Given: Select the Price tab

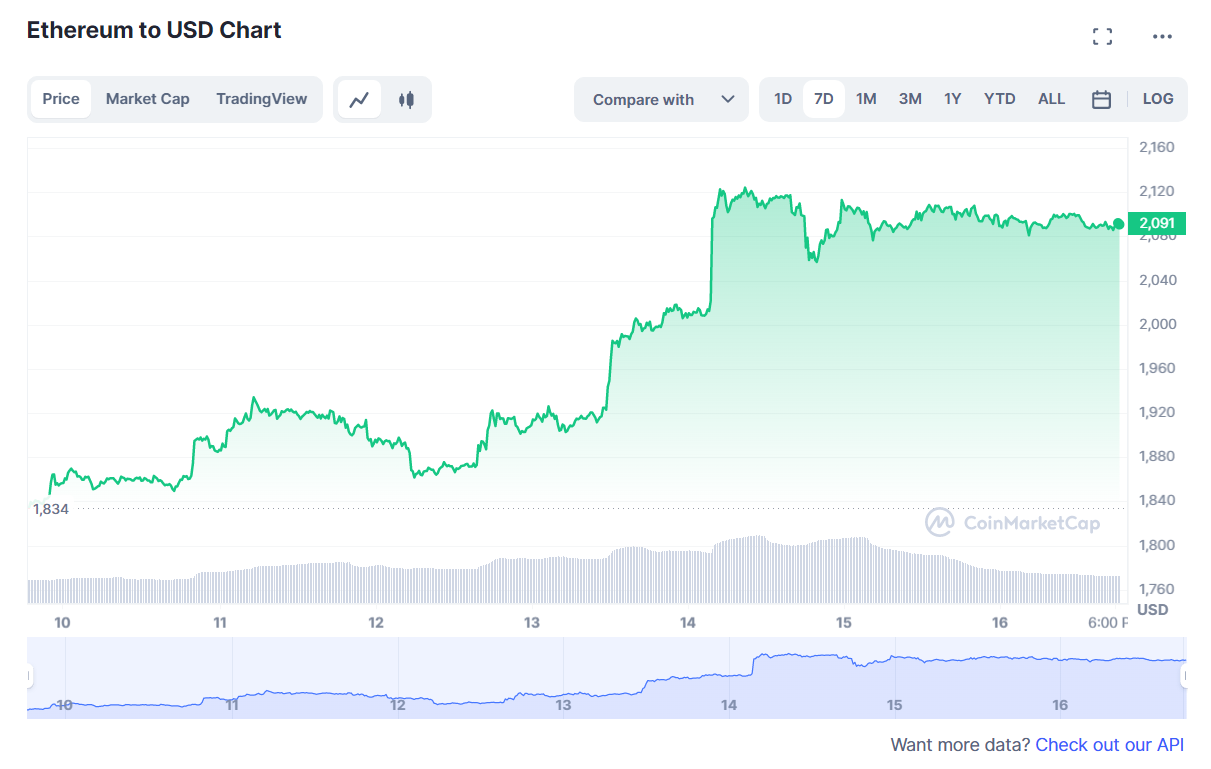Looking at the screenshot, I should click(x=61, y=99).
